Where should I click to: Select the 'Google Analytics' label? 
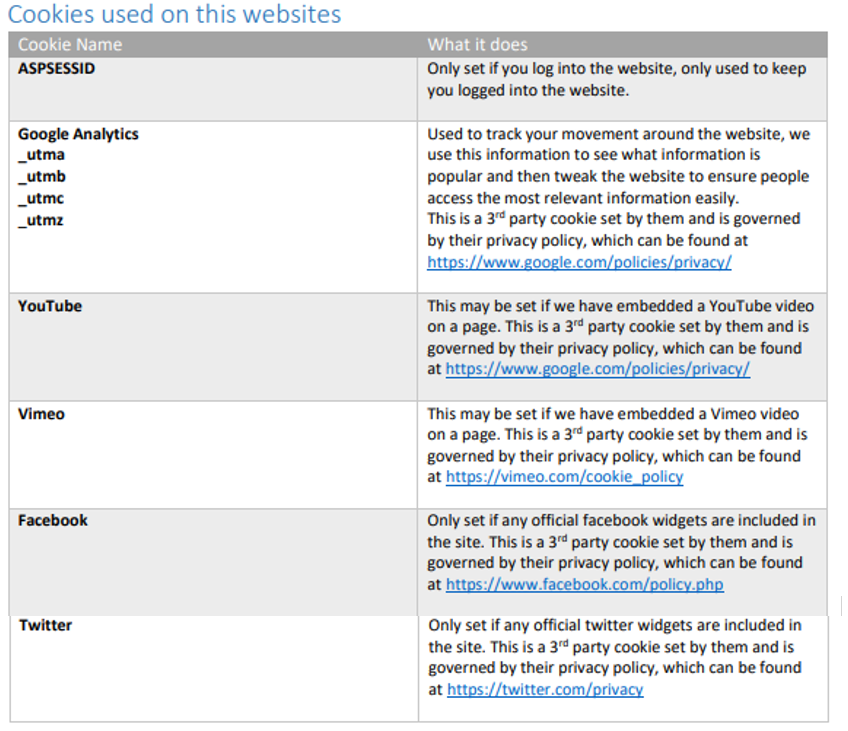tap(78, 134)
